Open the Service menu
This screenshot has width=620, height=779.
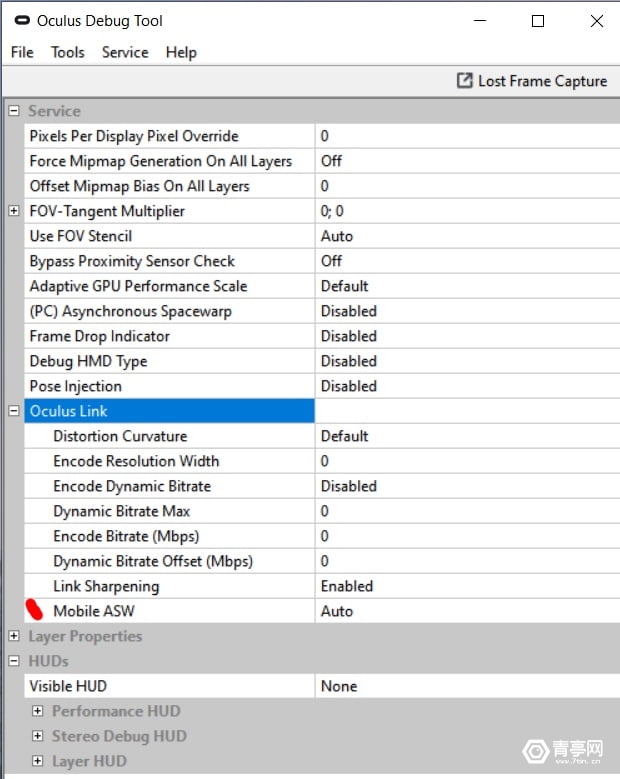point(125,52)
